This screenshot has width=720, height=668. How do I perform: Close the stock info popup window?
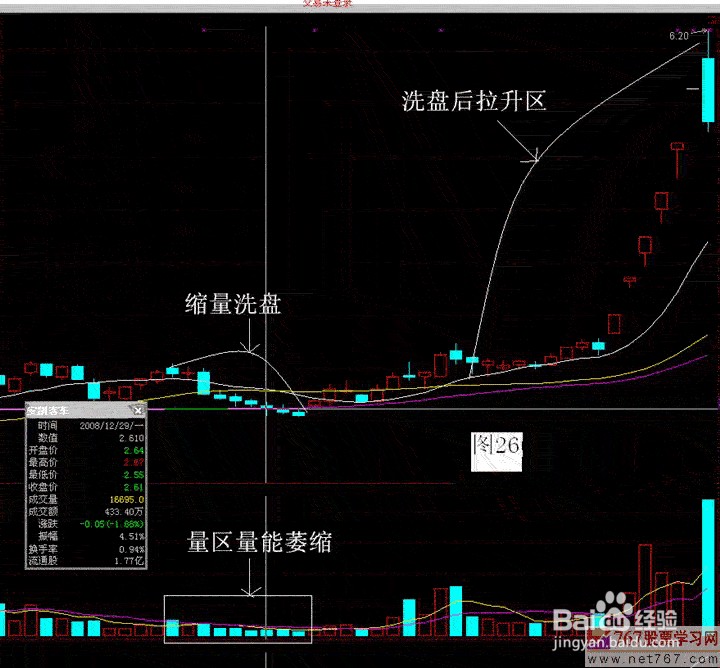(137, 410)
